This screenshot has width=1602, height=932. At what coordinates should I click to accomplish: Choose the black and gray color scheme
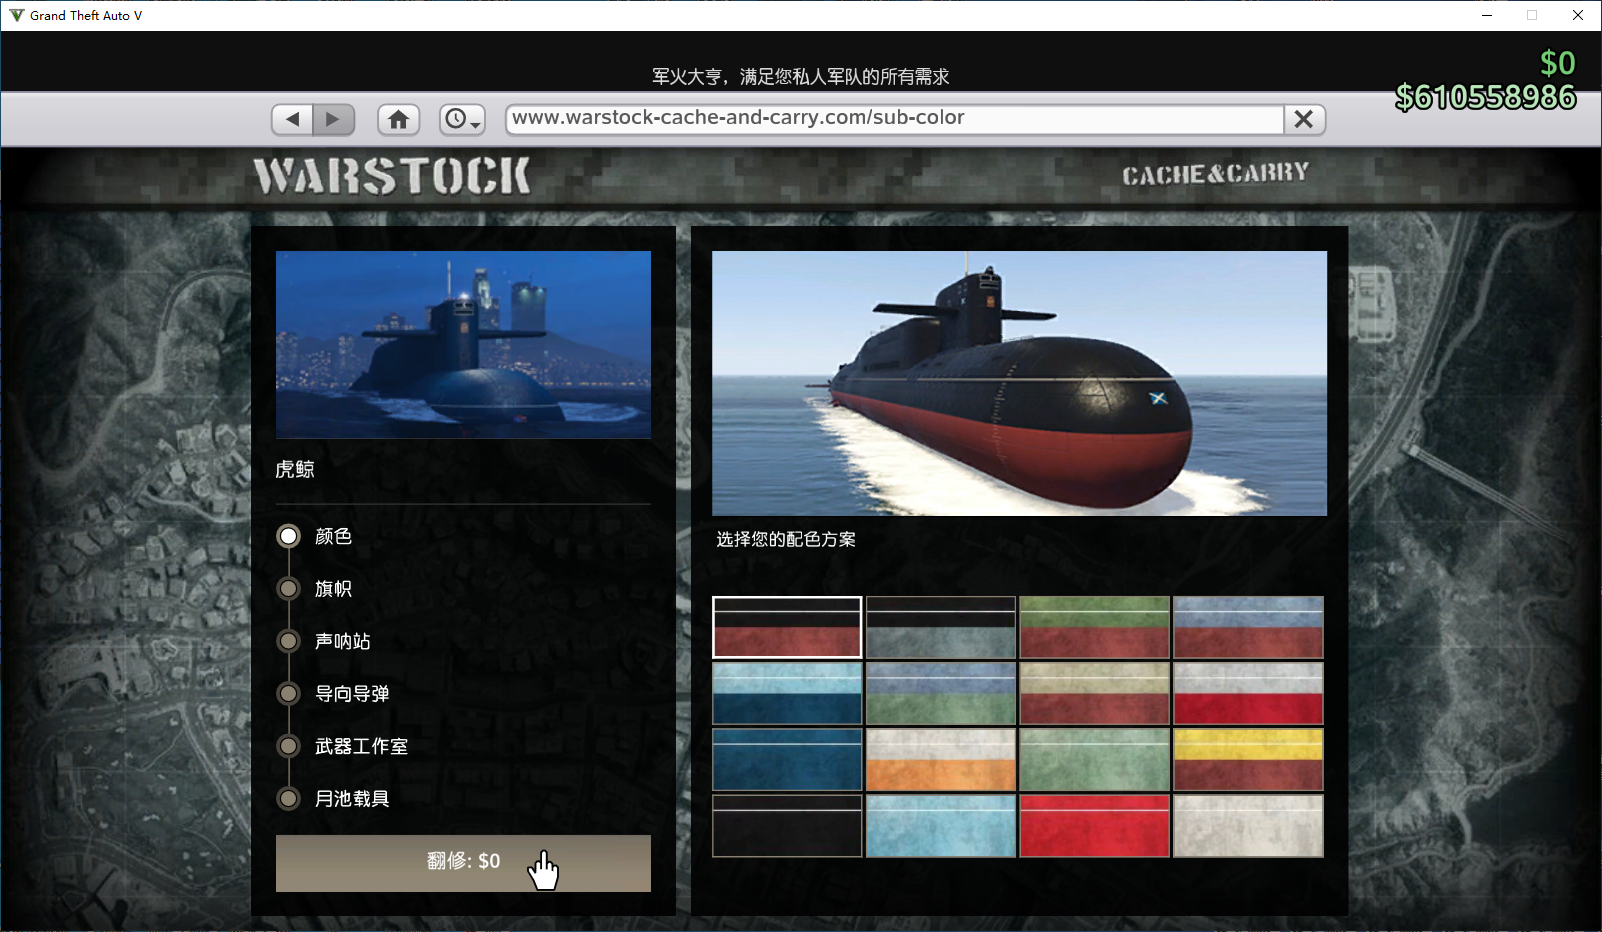click(x=941, y=628)
